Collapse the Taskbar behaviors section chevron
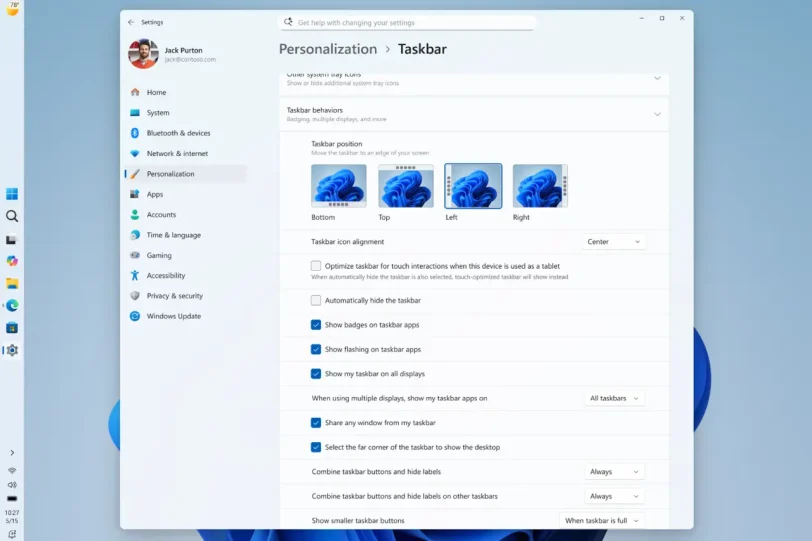This screenshot has height=541, width=812. [x=657, y=114]
